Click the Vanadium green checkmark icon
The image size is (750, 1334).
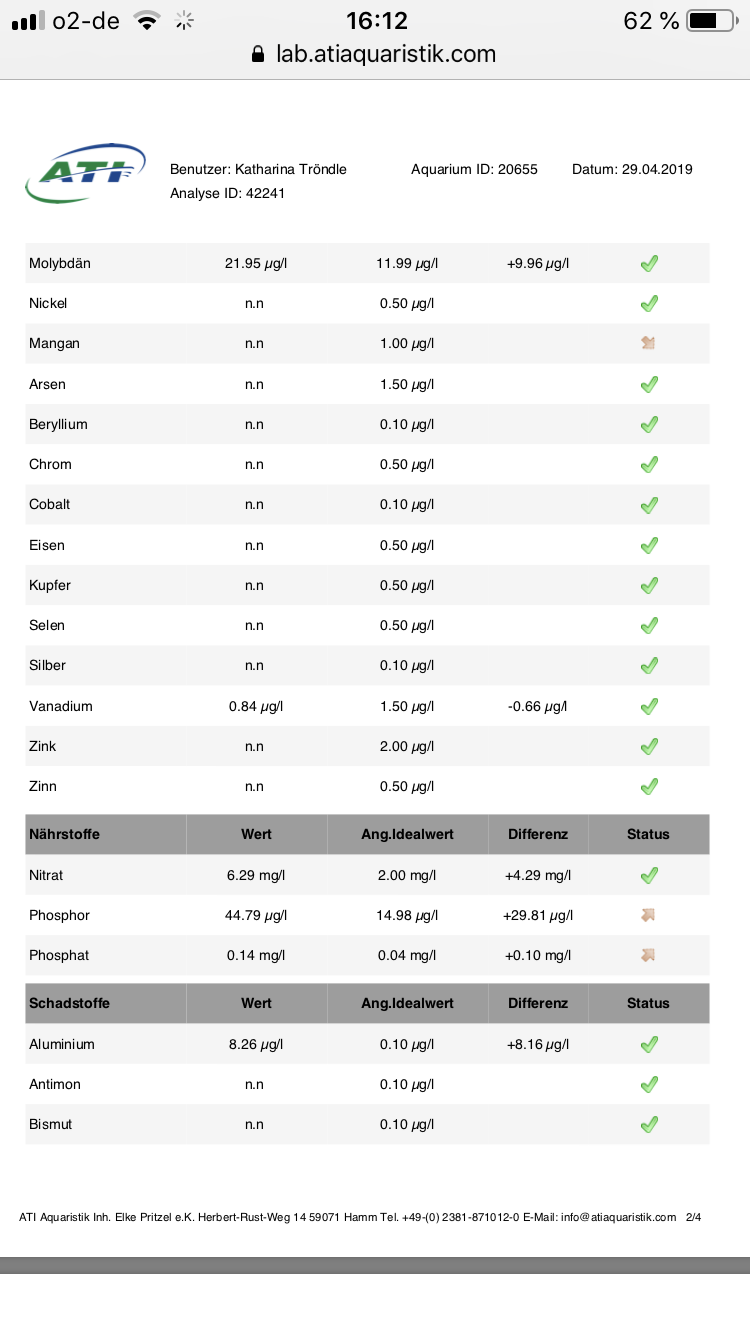coord(649,706)
